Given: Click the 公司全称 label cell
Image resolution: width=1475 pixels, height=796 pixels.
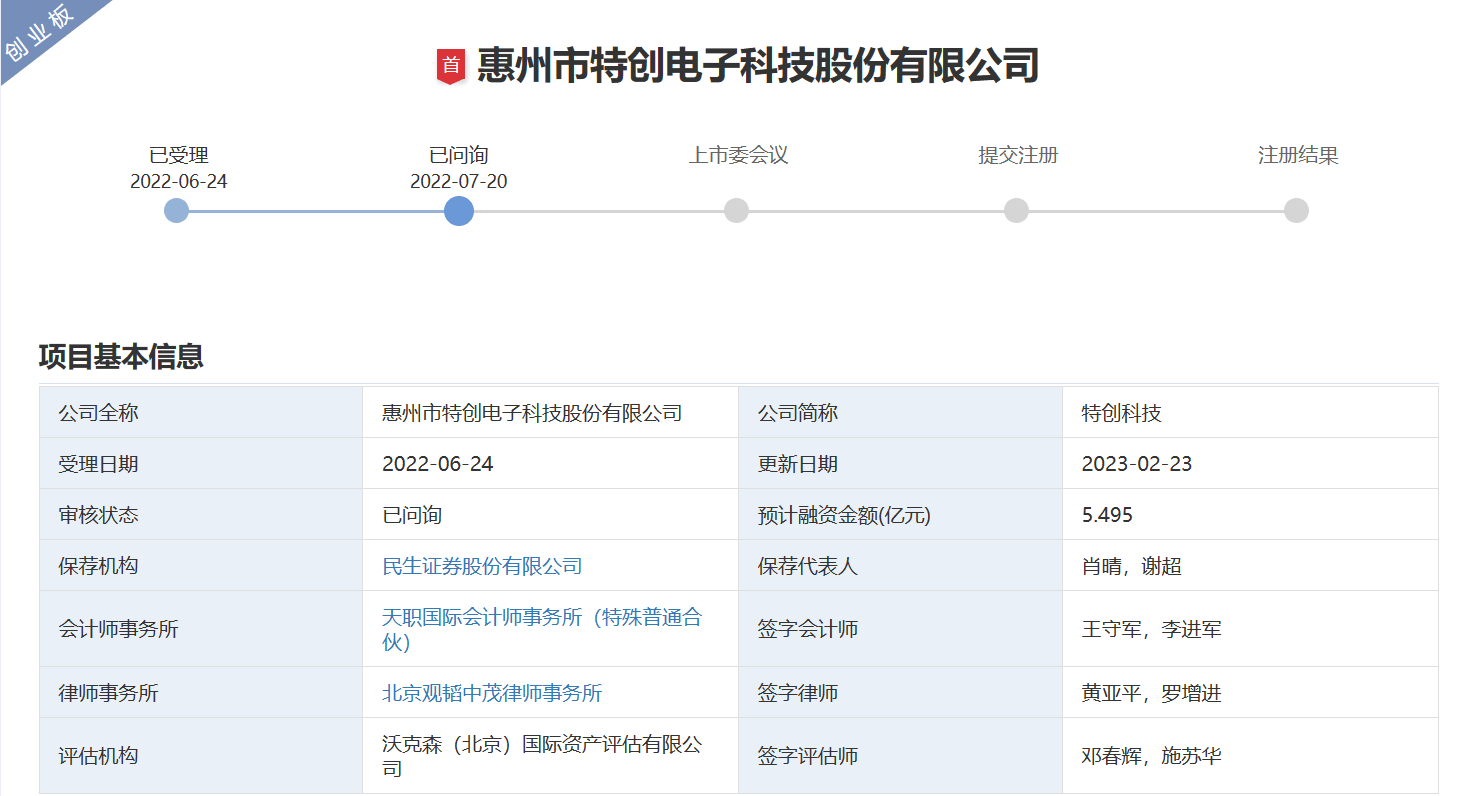Looking at the screenshot, I should click(x=201, y=412).
